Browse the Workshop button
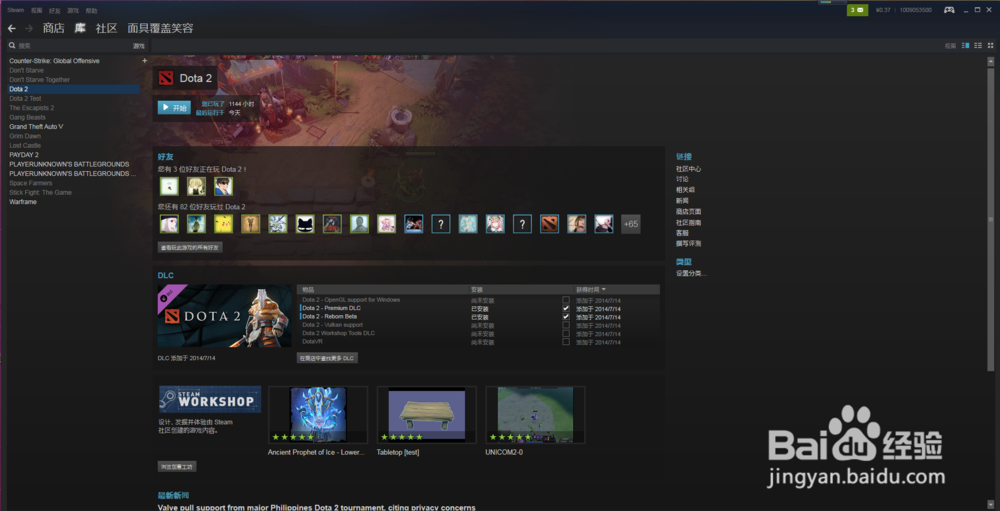The image size is (1000, 511). pos(177,467)
